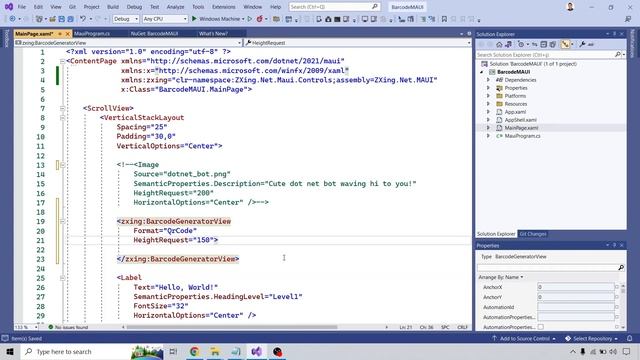
Task: Open Windows Machine target dropdown arrow
Action: tap(243, 19)
